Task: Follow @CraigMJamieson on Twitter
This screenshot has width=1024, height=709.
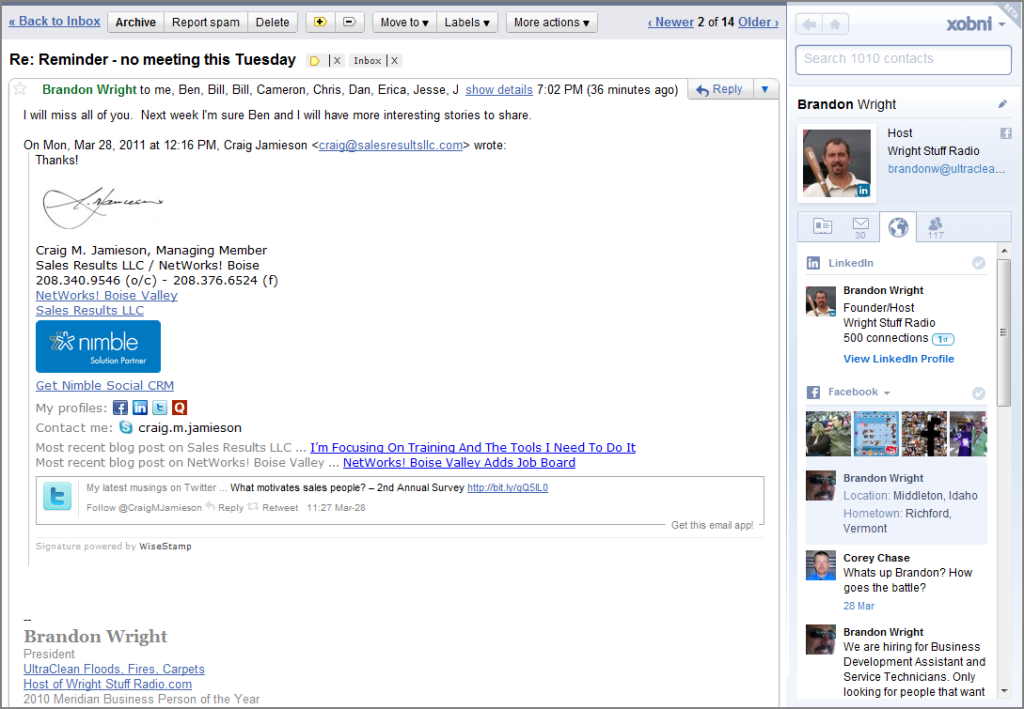Action: coord(144,507)
